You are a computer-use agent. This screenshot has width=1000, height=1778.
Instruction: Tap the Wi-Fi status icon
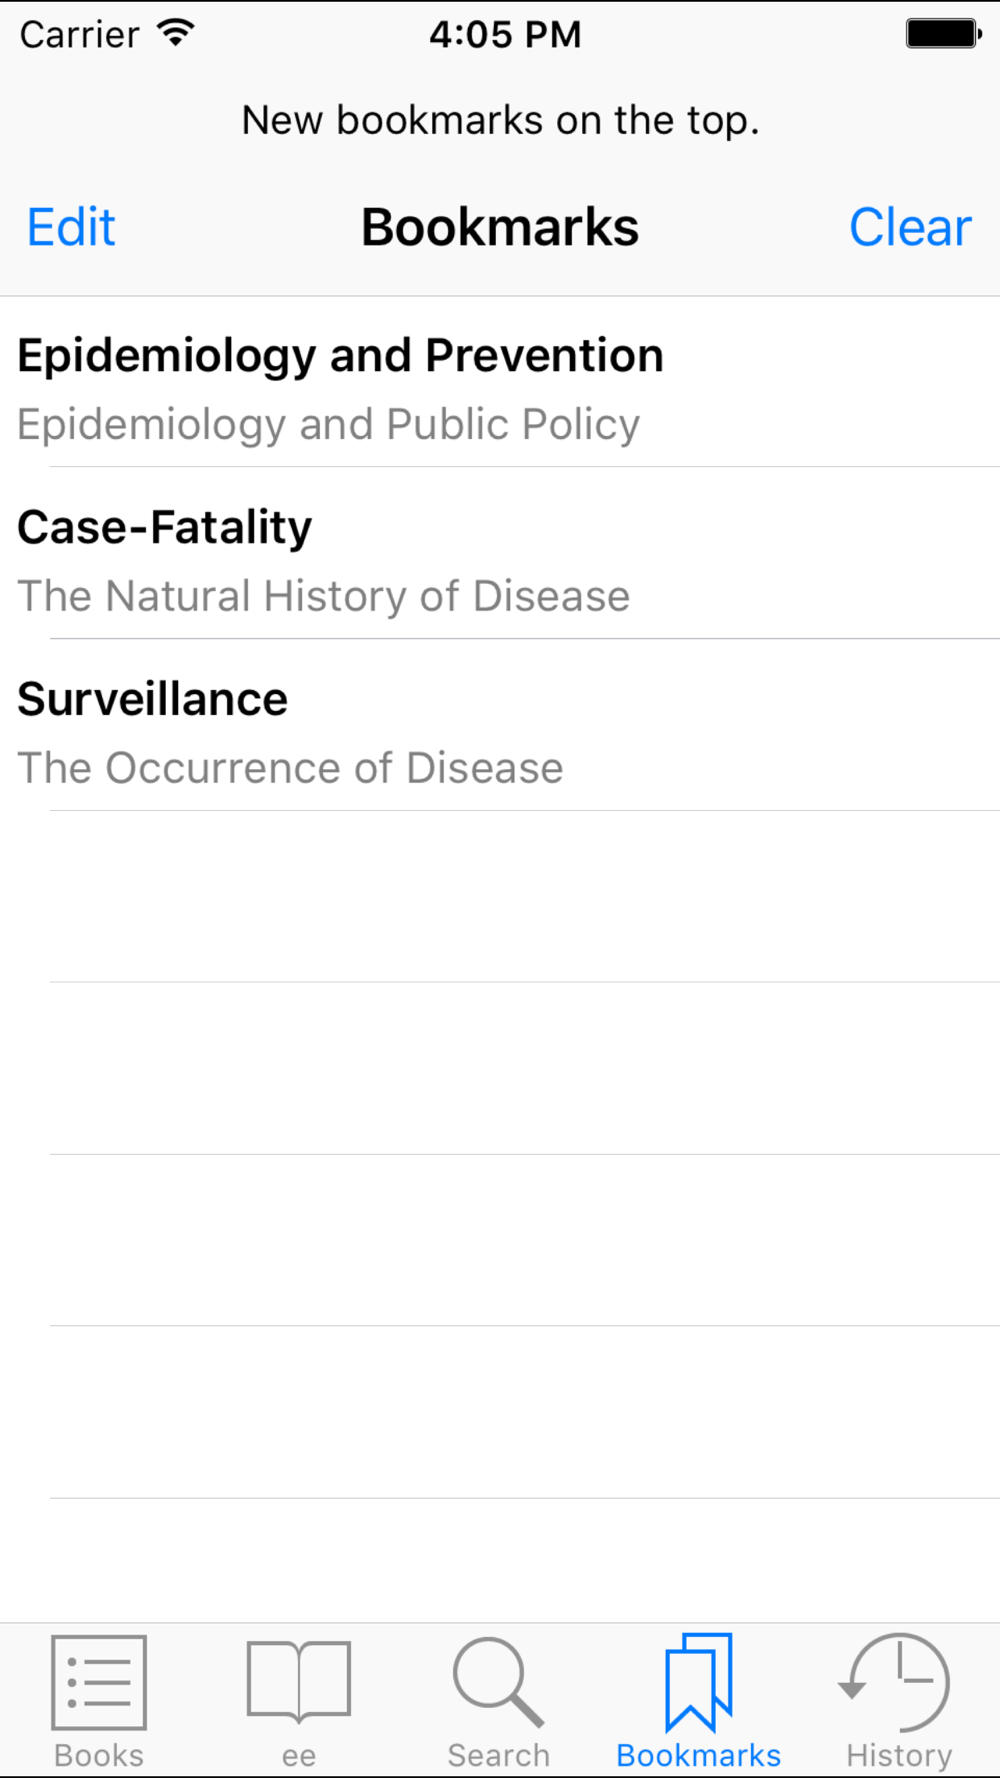click(176, 33)
